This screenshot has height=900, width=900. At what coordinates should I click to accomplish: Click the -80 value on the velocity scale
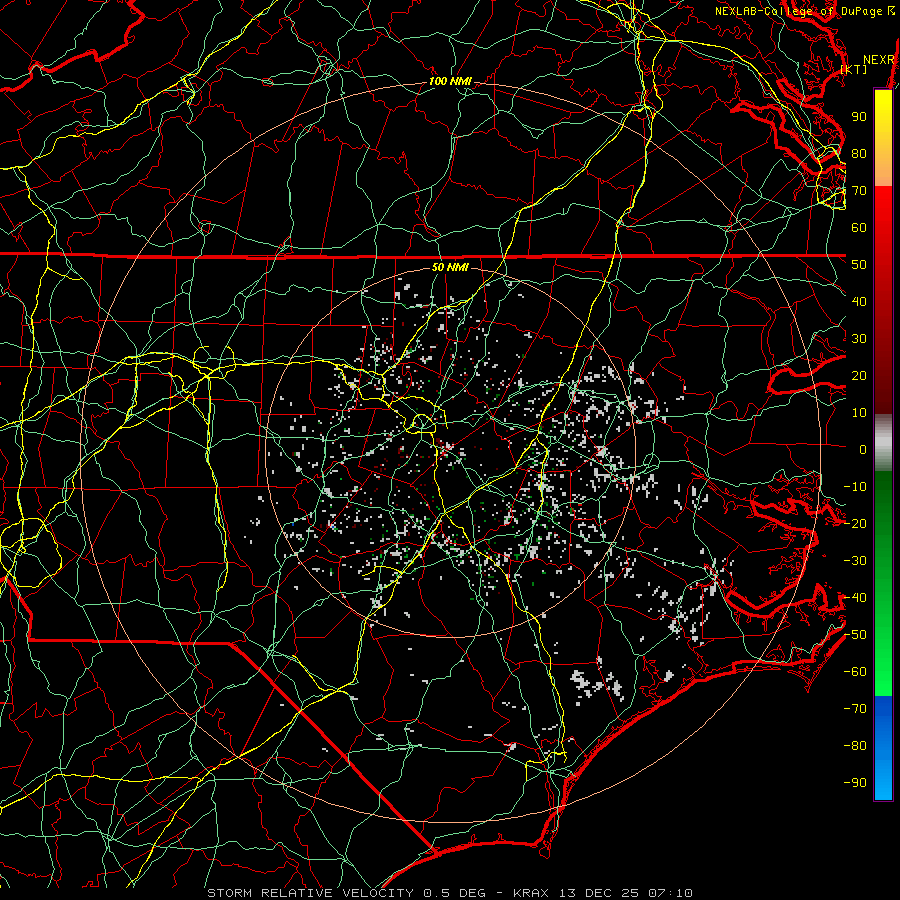click(x=855, y=746)
